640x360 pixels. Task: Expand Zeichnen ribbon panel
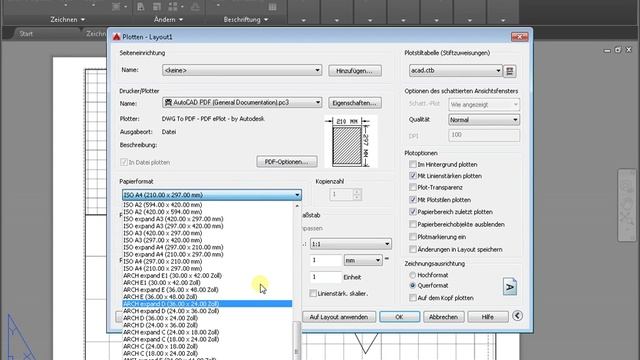tap(67, 20)
